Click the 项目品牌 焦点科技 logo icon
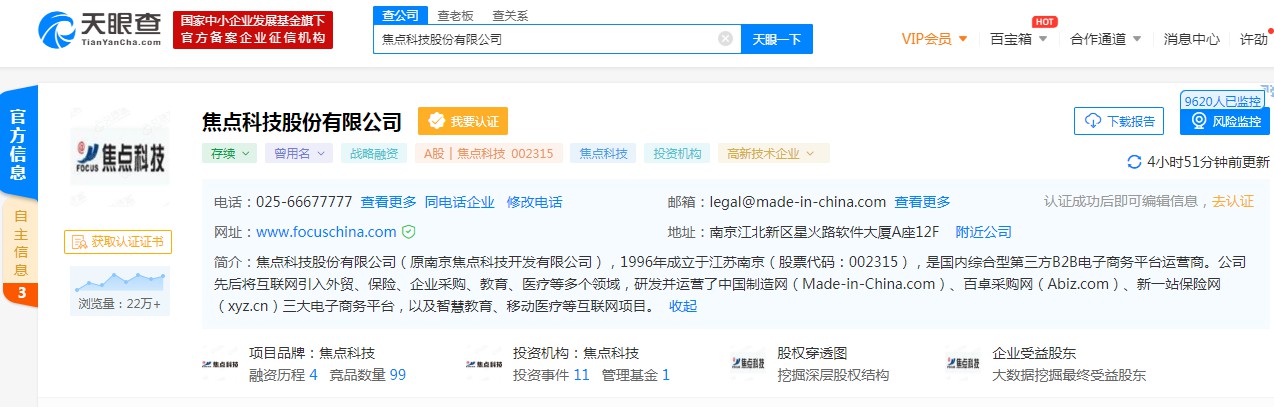Screen dimensions: 1274x407 [x=221, y=364]
